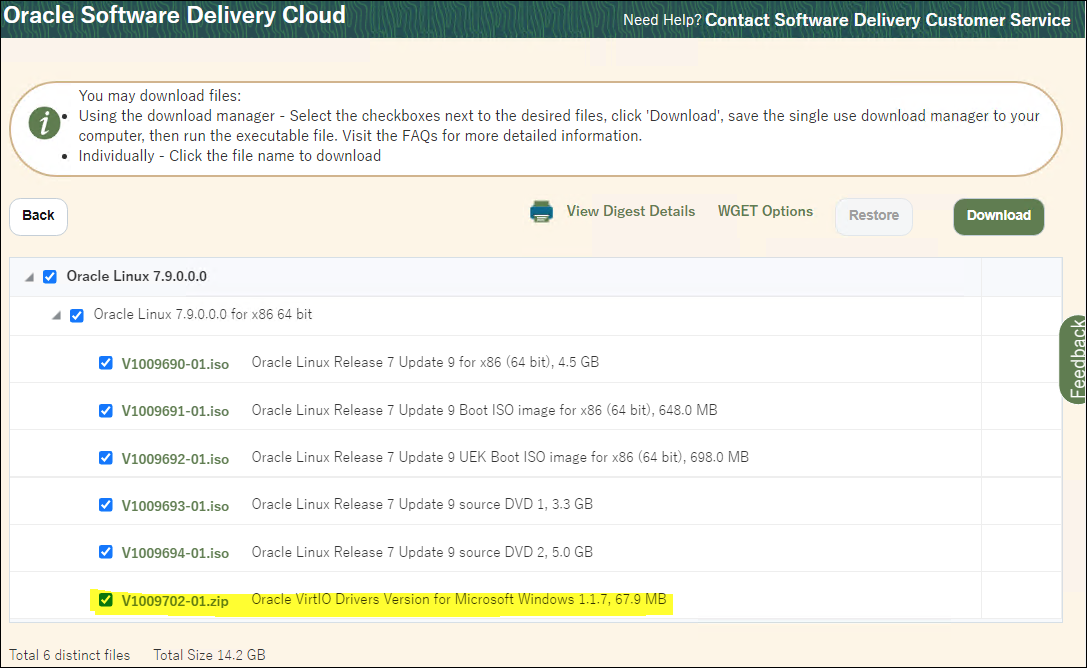Click the V1009694-01.iso file link
This screenshot has height=668, width=1087.
pyautogui.click(x=175, y=553)
